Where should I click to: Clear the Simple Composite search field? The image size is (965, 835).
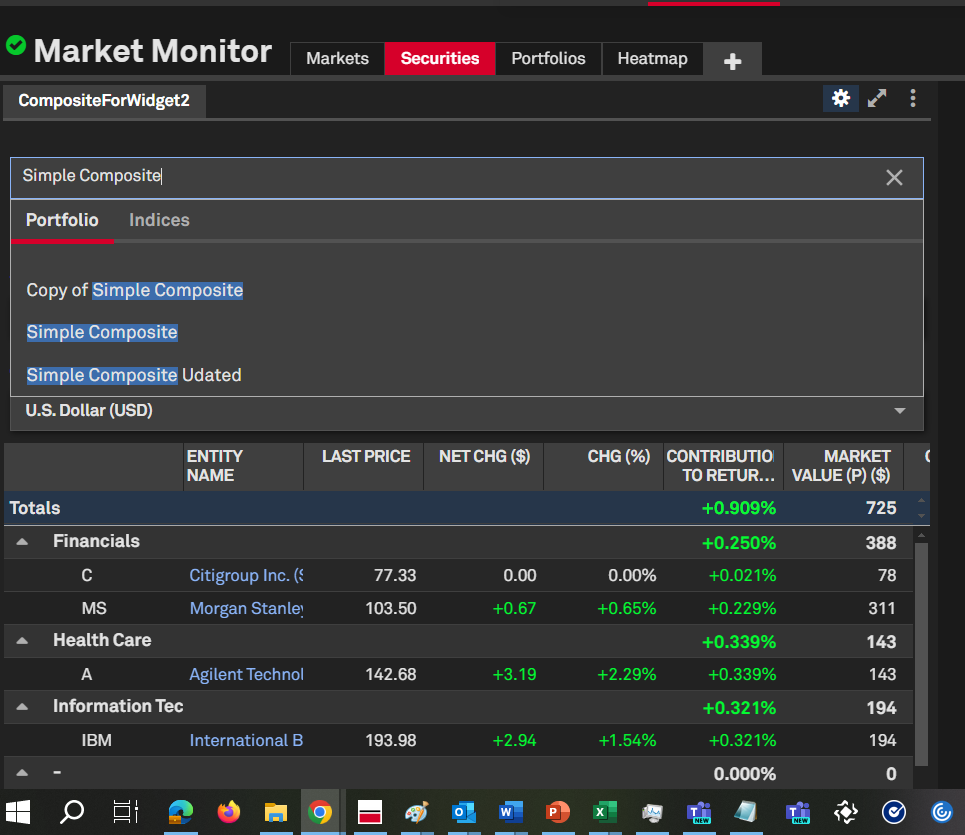coord(894,177)
